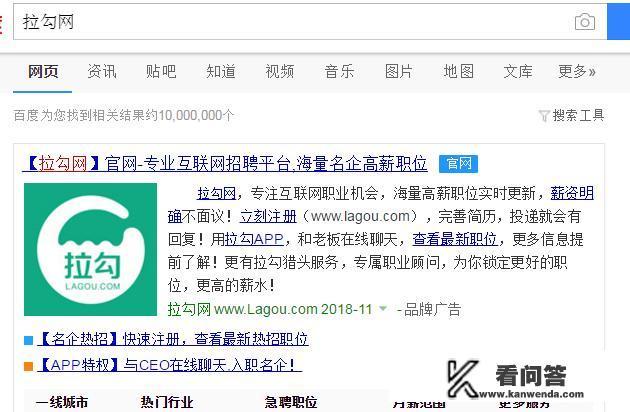
Task: Click the funnel icon beside 搜索工具
Action: [x=544, y=116]
